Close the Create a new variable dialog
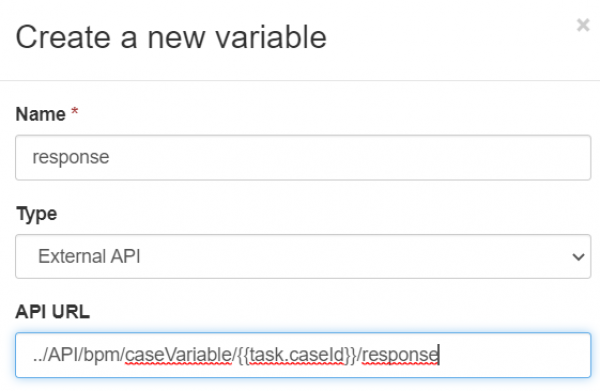 [x=583, y=25]
